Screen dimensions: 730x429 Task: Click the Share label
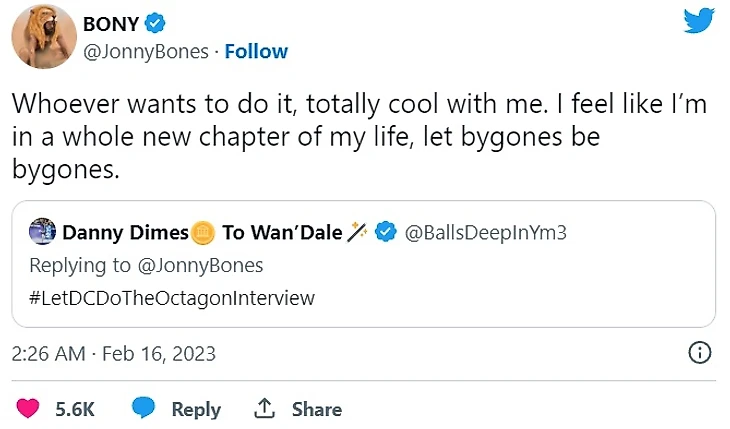point(317,409)
